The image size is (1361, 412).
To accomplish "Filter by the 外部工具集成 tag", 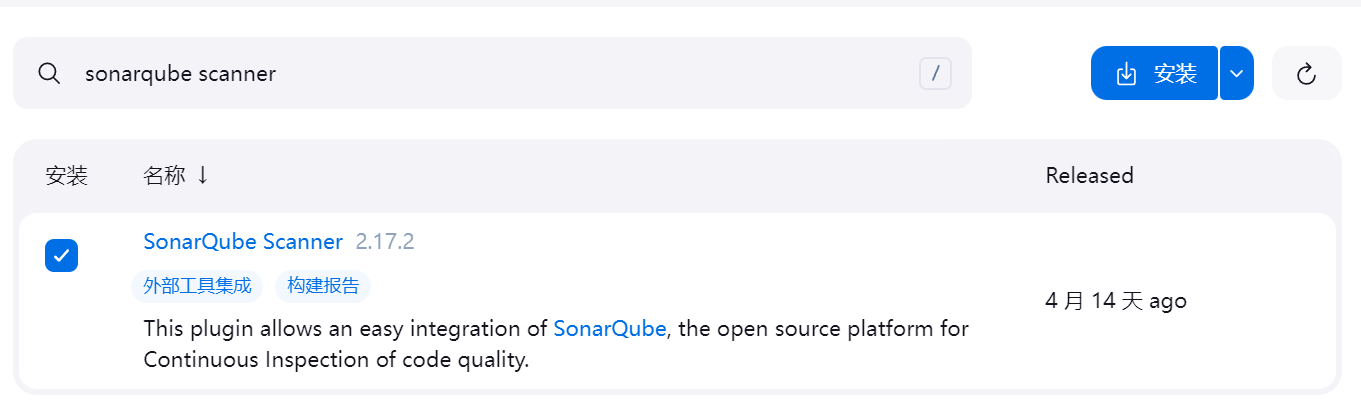I will [197, 286].
